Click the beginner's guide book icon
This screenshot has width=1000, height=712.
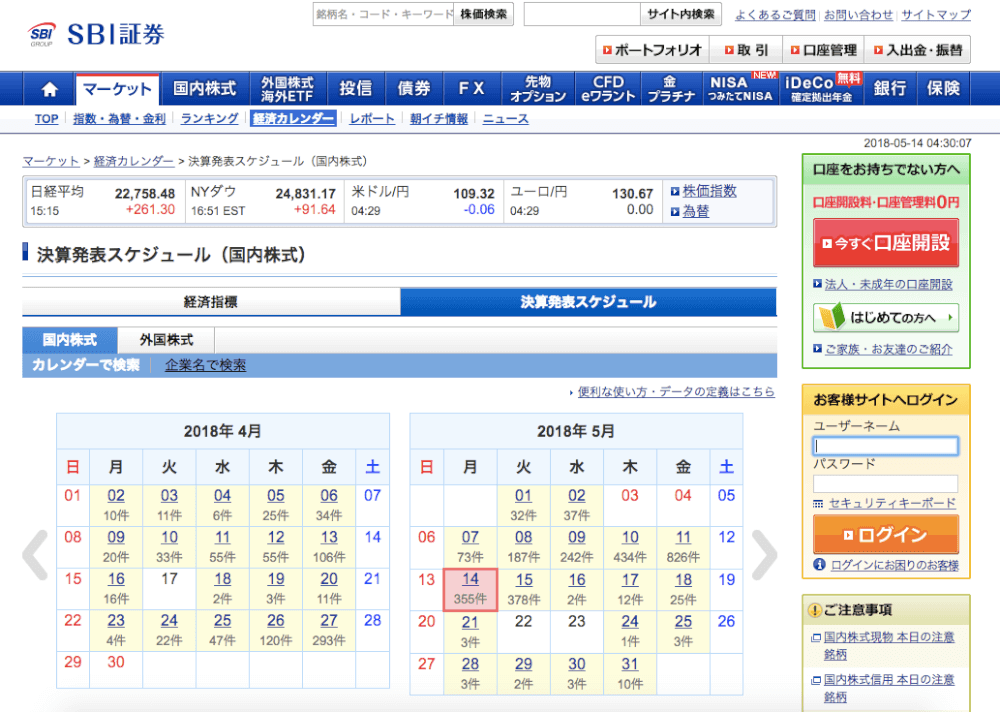831,317
